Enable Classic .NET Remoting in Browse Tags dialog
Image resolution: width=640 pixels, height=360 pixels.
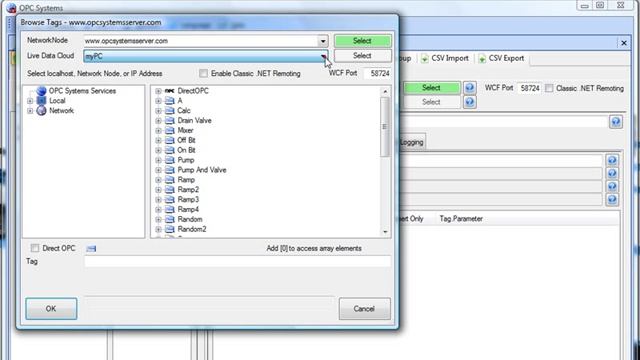[x=203, y=73]
